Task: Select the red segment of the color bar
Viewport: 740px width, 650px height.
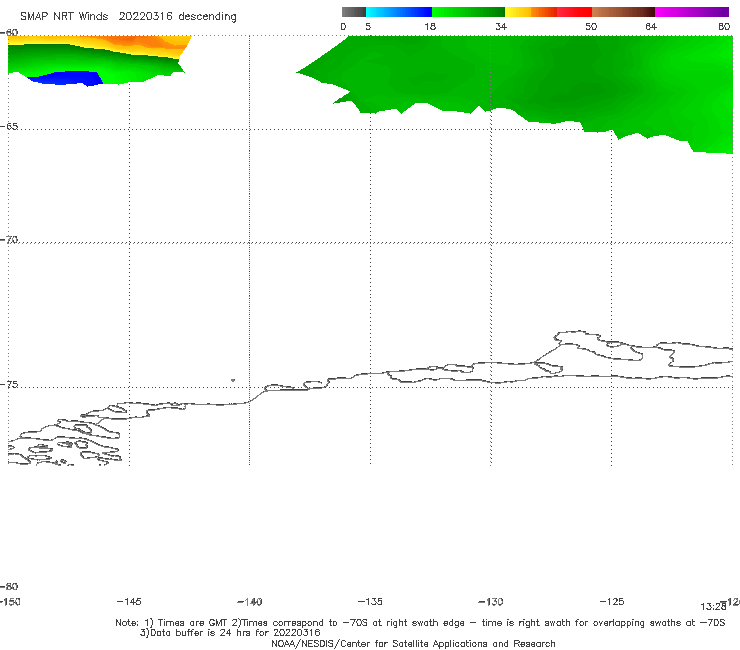Action: pos(575,12)
